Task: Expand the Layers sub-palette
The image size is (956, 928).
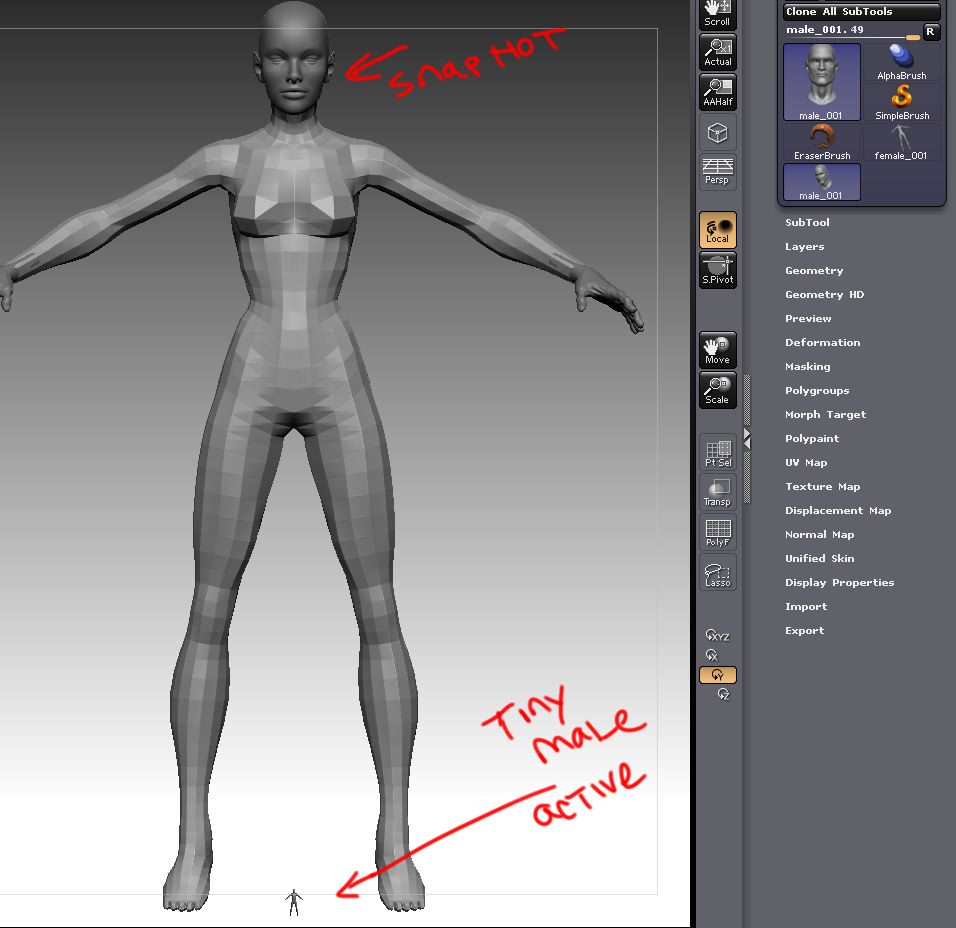Action: click(x=804, y=247)
